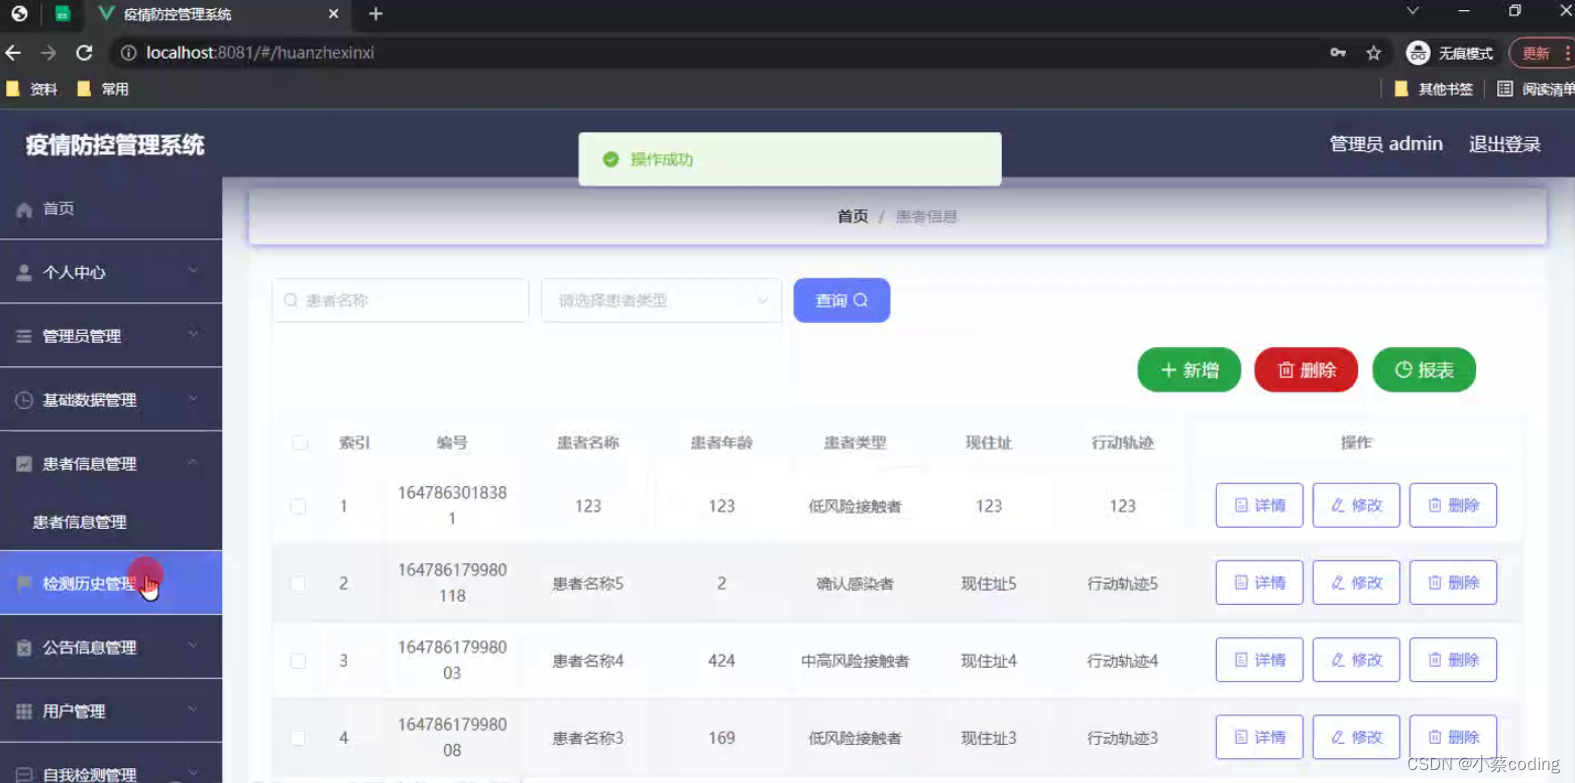1575x783 pixels.
Task: Open the 其他书签 bookmarks folder
Action: (1433, 89)
